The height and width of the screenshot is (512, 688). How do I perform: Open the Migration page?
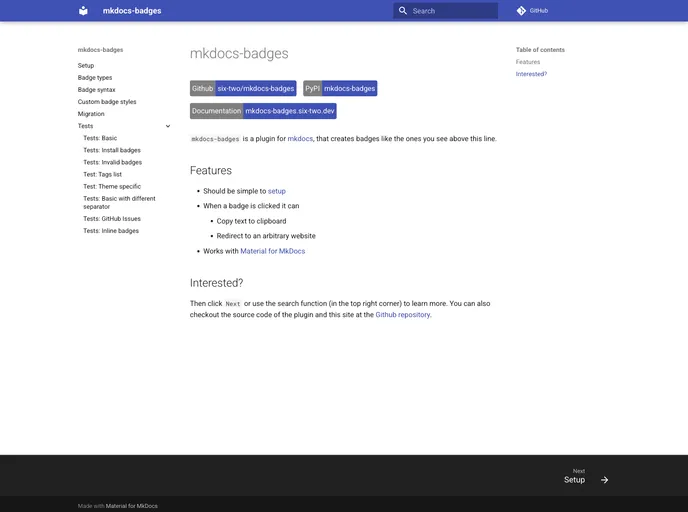91,114
